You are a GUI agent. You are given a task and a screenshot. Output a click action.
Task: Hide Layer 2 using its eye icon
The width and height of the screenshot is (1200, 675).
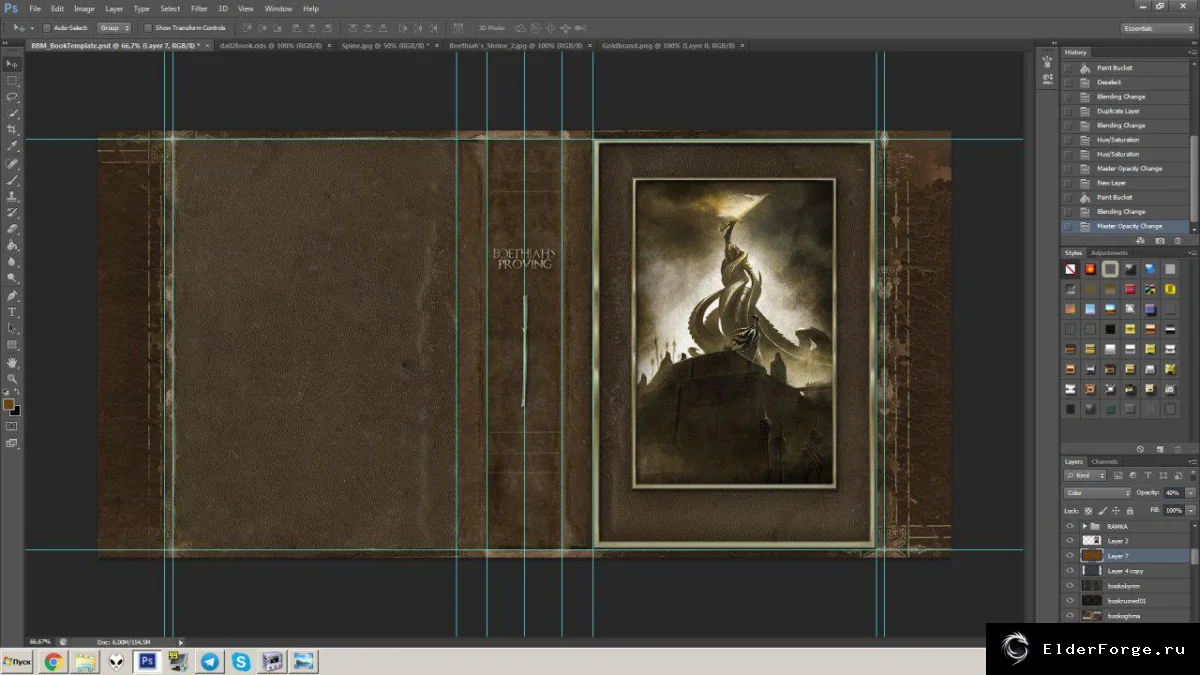click(1070, 541)
